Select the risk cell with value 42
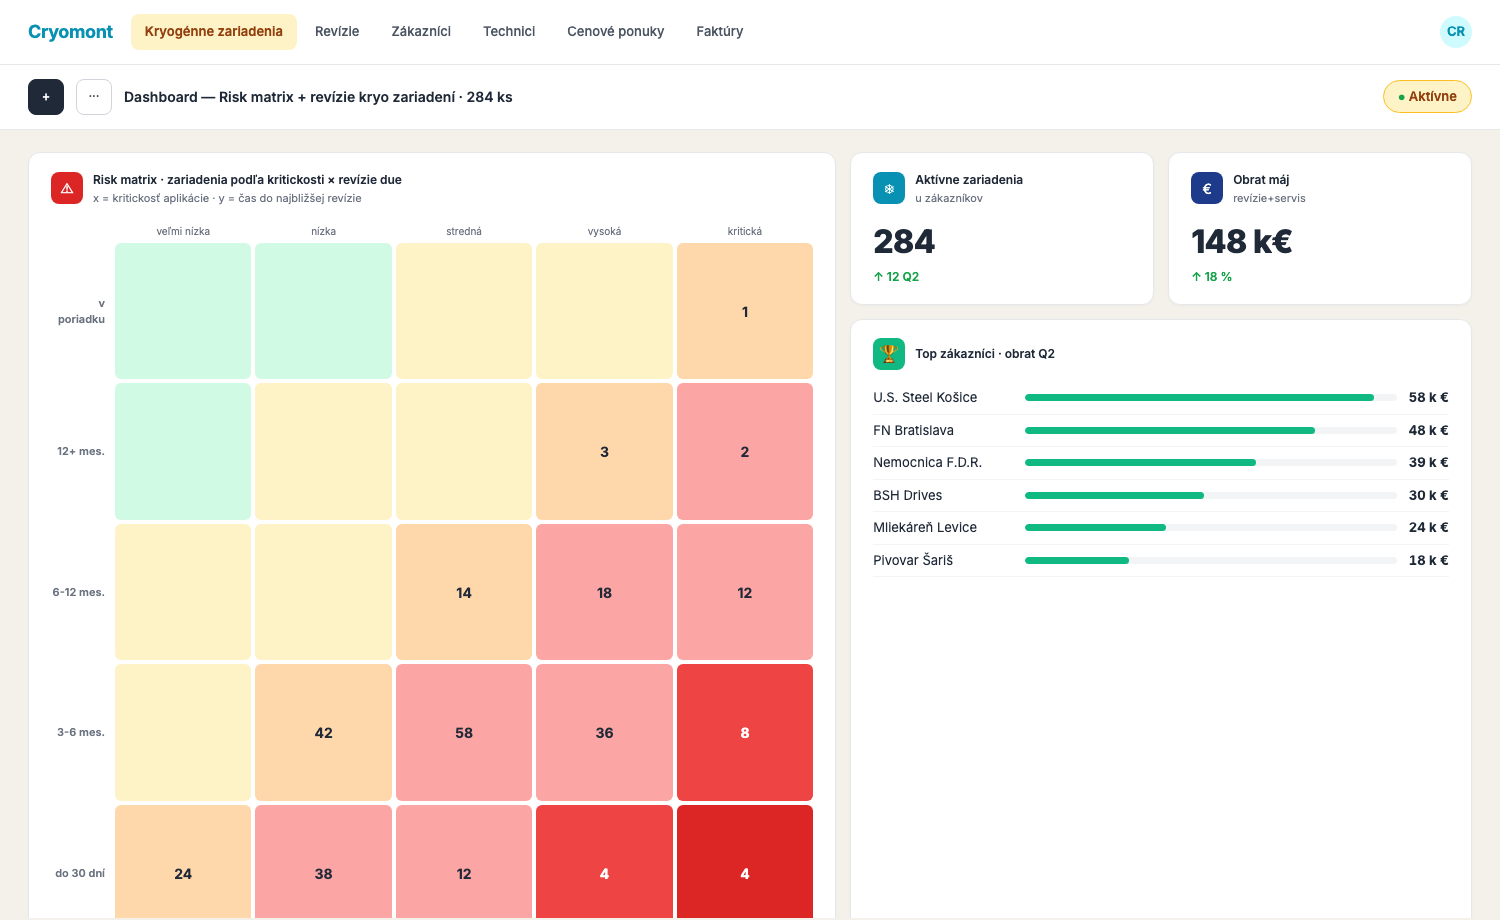This screenshot has width=1500, height=920. click(x=323, y=733)
